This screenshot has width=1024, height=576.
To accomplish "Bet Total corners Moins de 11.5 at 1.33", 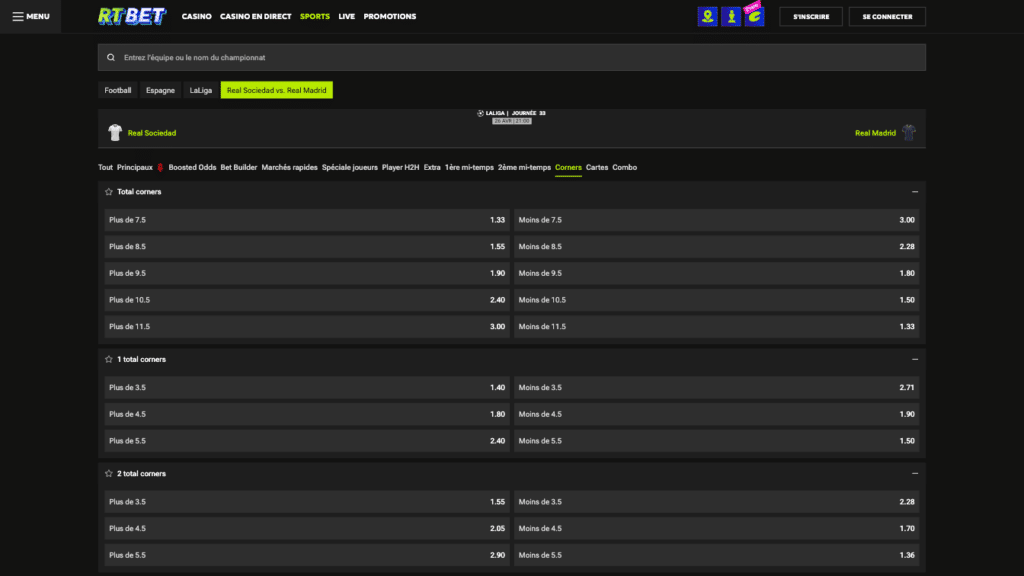I will (716, 327).
